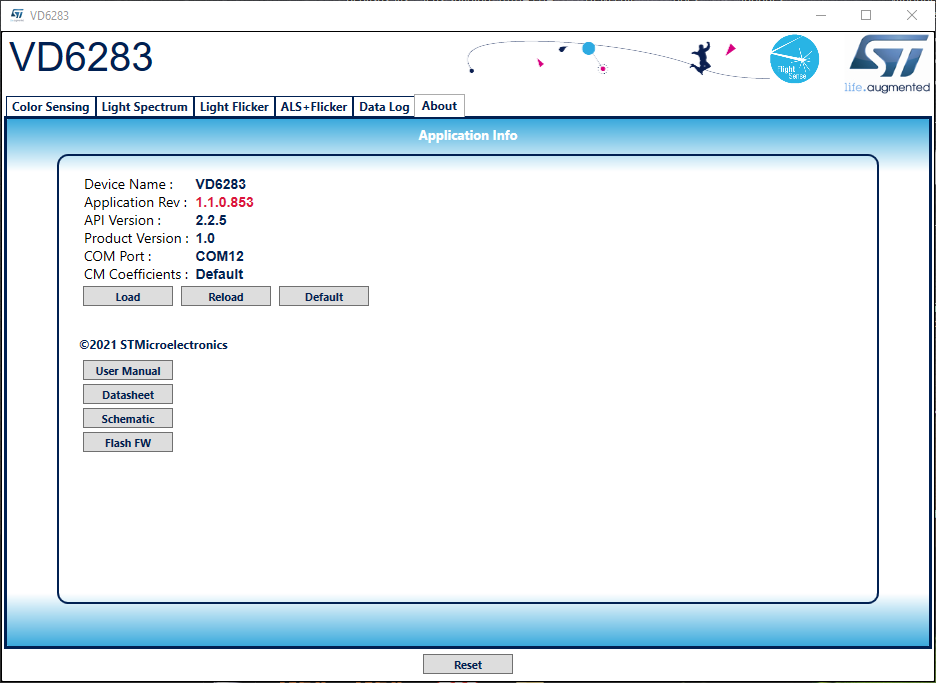Switch to the Color Sensing tab
The height and width of the screenshot is (683, 936).
(51, 107)
